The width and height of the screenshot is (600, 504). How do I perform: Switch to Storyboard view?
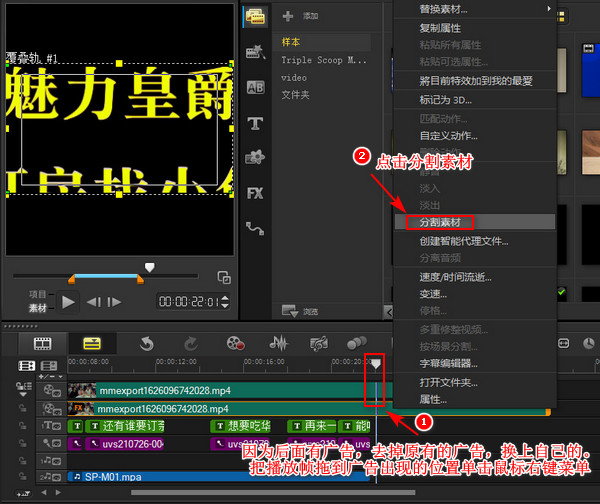(x=43, y=343)
